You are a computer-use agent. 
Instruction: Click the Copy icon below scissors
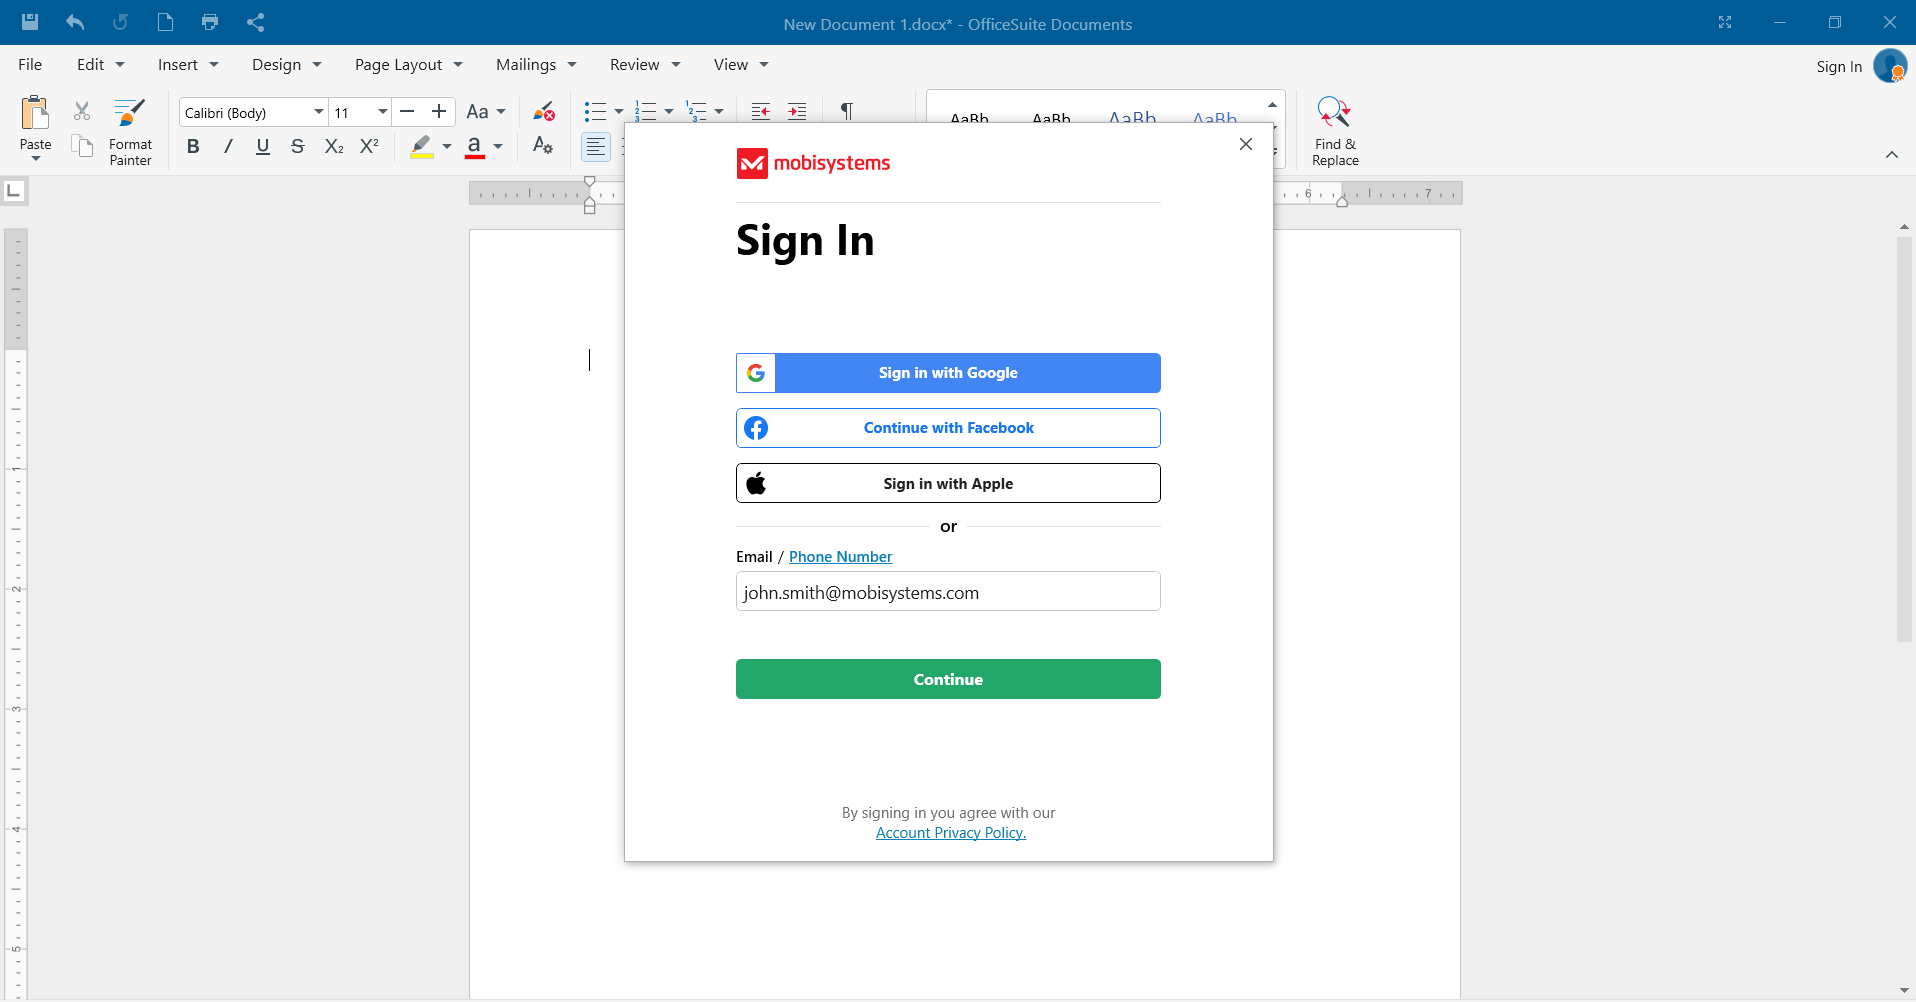coord(82,146)
